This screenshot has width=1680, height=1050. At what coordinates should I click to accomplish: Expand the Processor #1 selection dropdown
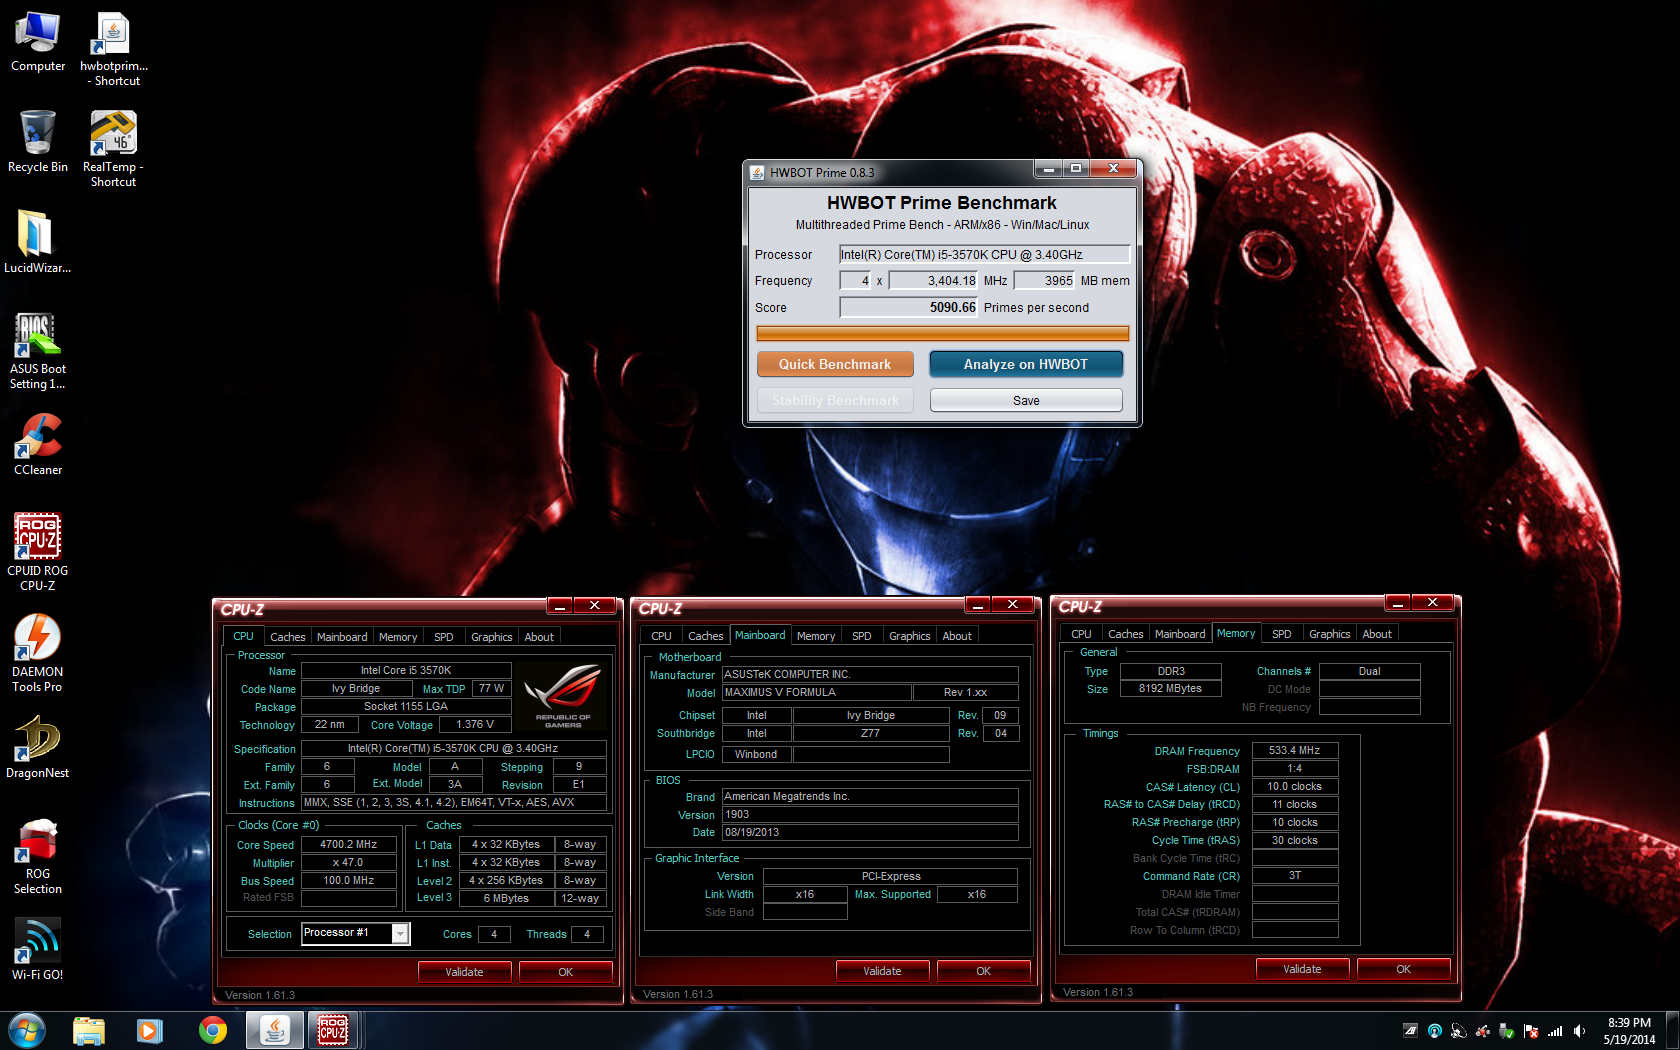(400, 933)
